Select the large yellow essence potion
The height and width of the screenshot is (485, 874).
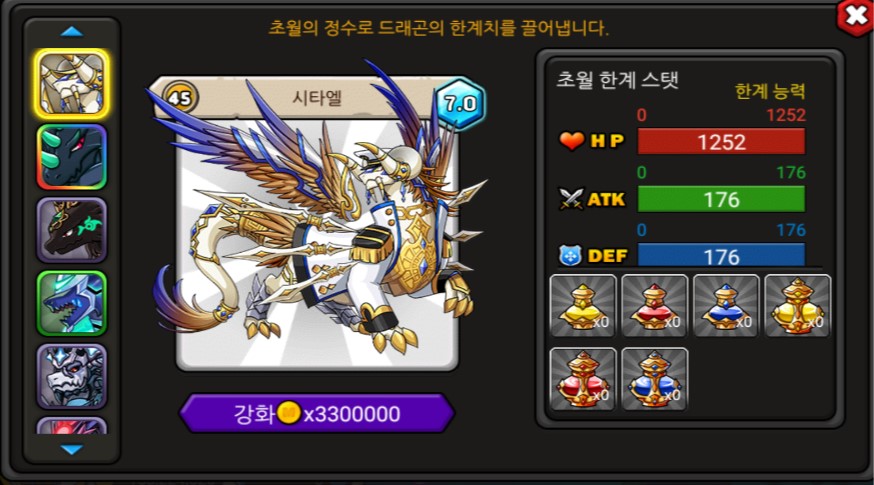798,306
